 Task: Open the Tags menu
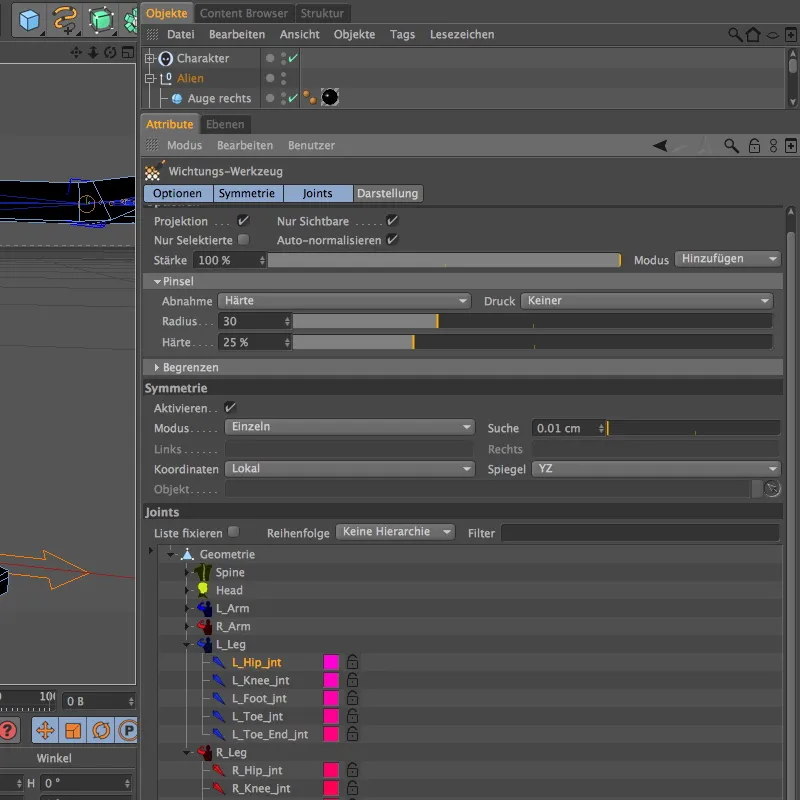click(402, 34)
